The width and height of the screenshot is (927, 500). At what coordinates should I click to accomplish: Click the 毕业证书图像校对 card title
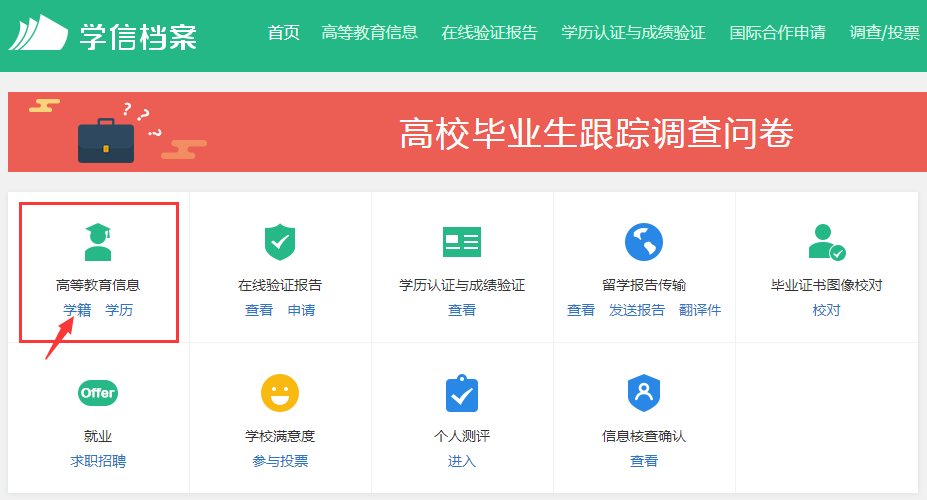point(826,285)
